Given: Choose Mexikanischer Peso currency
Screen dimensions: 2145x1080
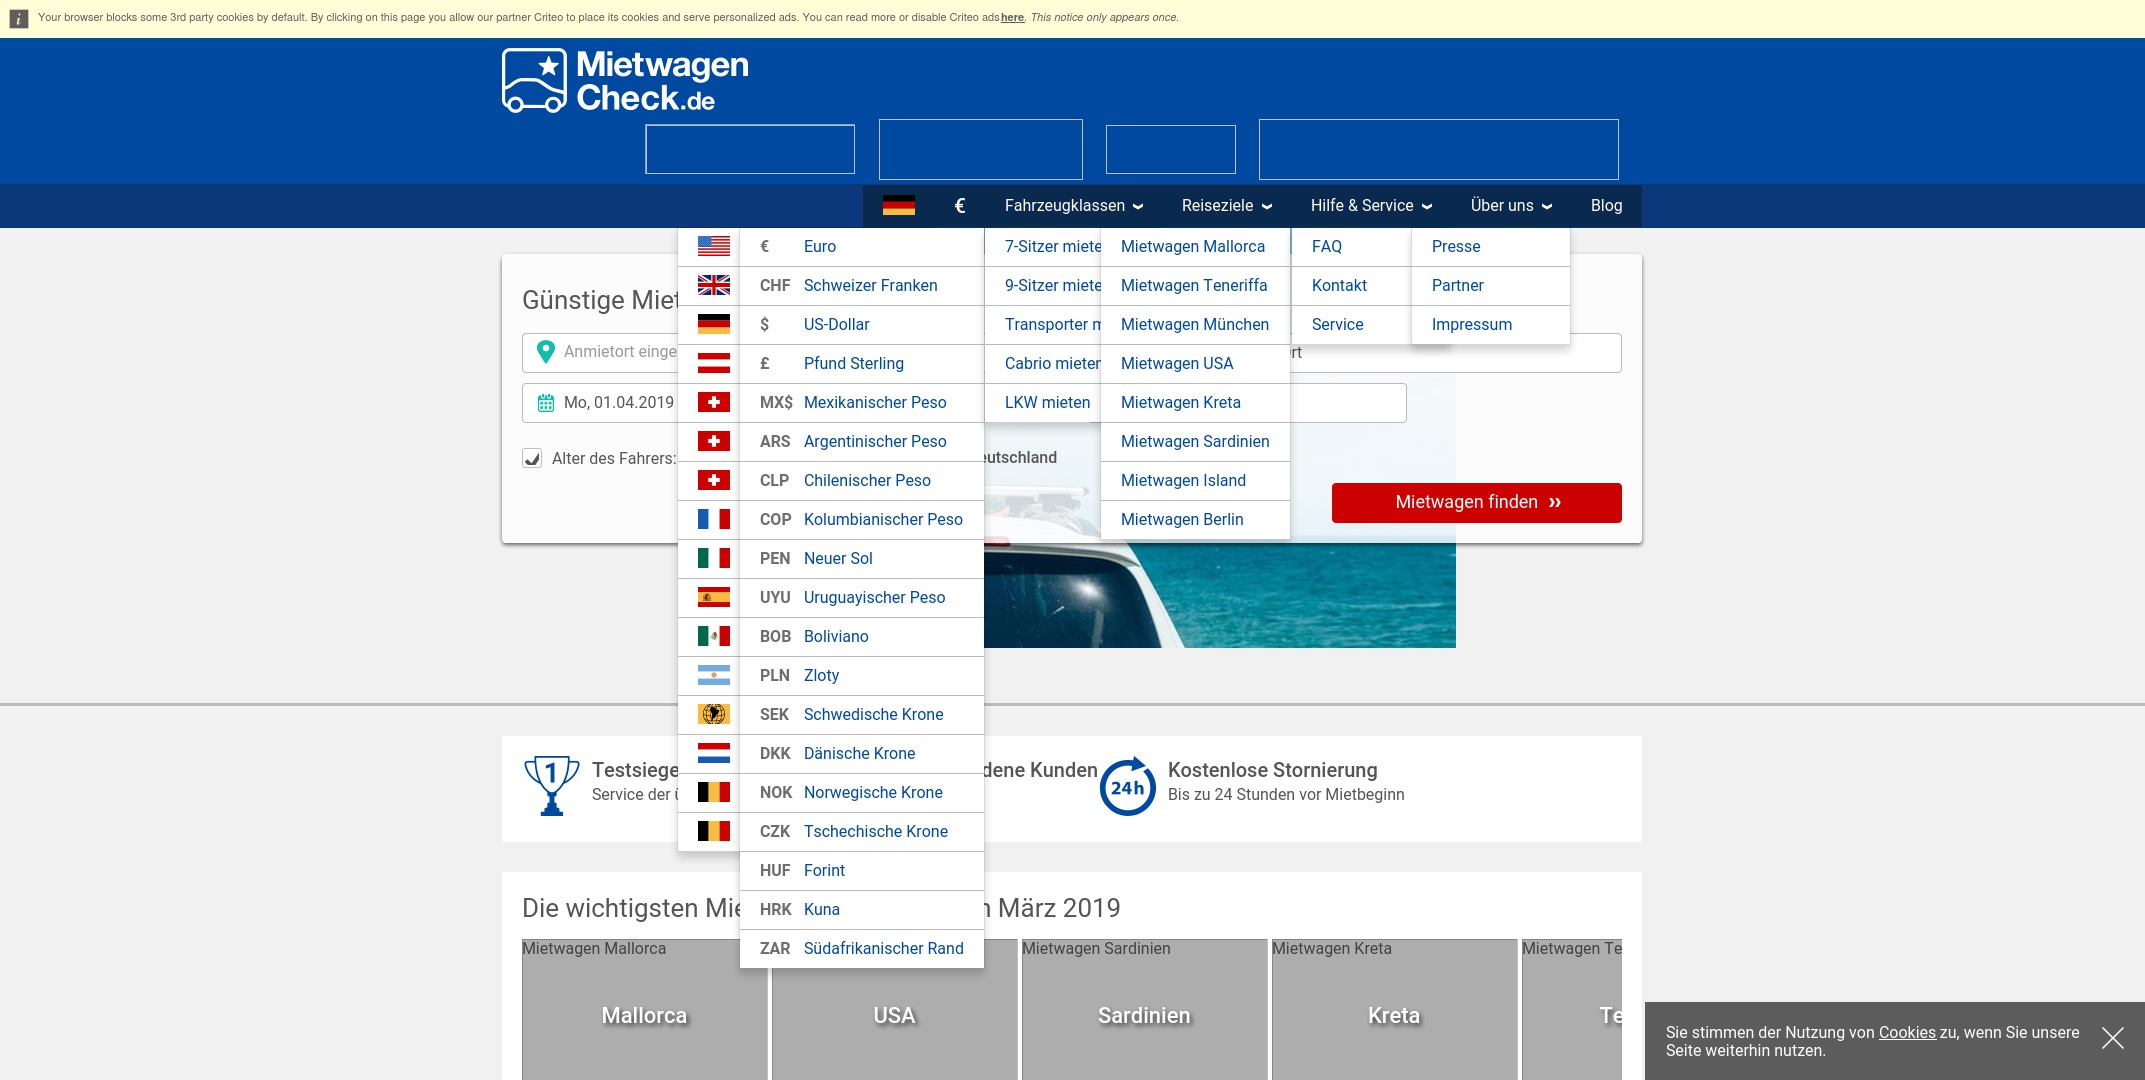Looking at the screenshot, I should [x=861, y=402].
